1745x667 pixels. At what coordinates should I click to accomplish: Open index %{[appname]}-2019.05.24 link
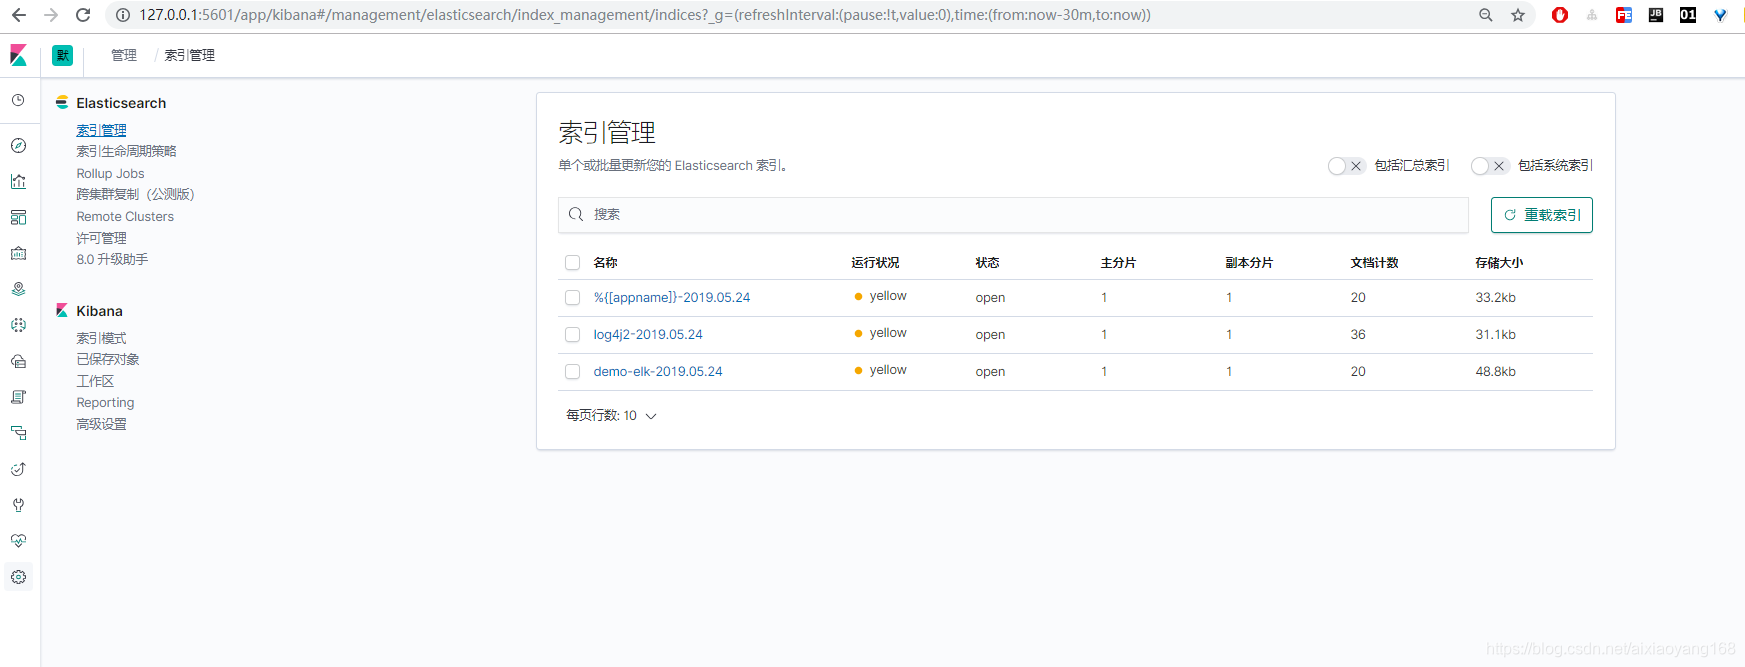pyautogui.click(x=671, y=298)
